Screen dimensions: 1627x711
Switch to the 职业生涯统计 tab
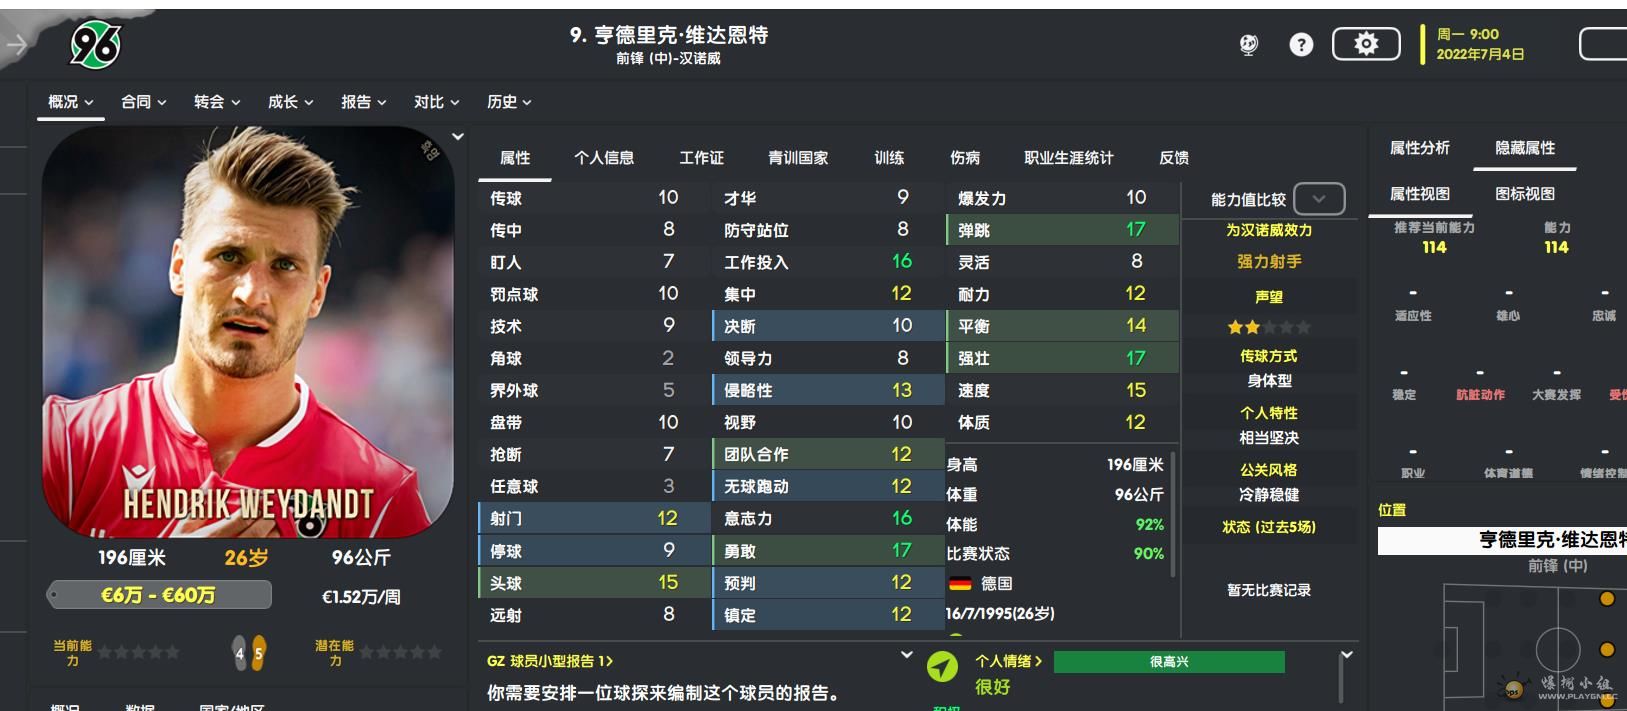[x=1068, y=158]
